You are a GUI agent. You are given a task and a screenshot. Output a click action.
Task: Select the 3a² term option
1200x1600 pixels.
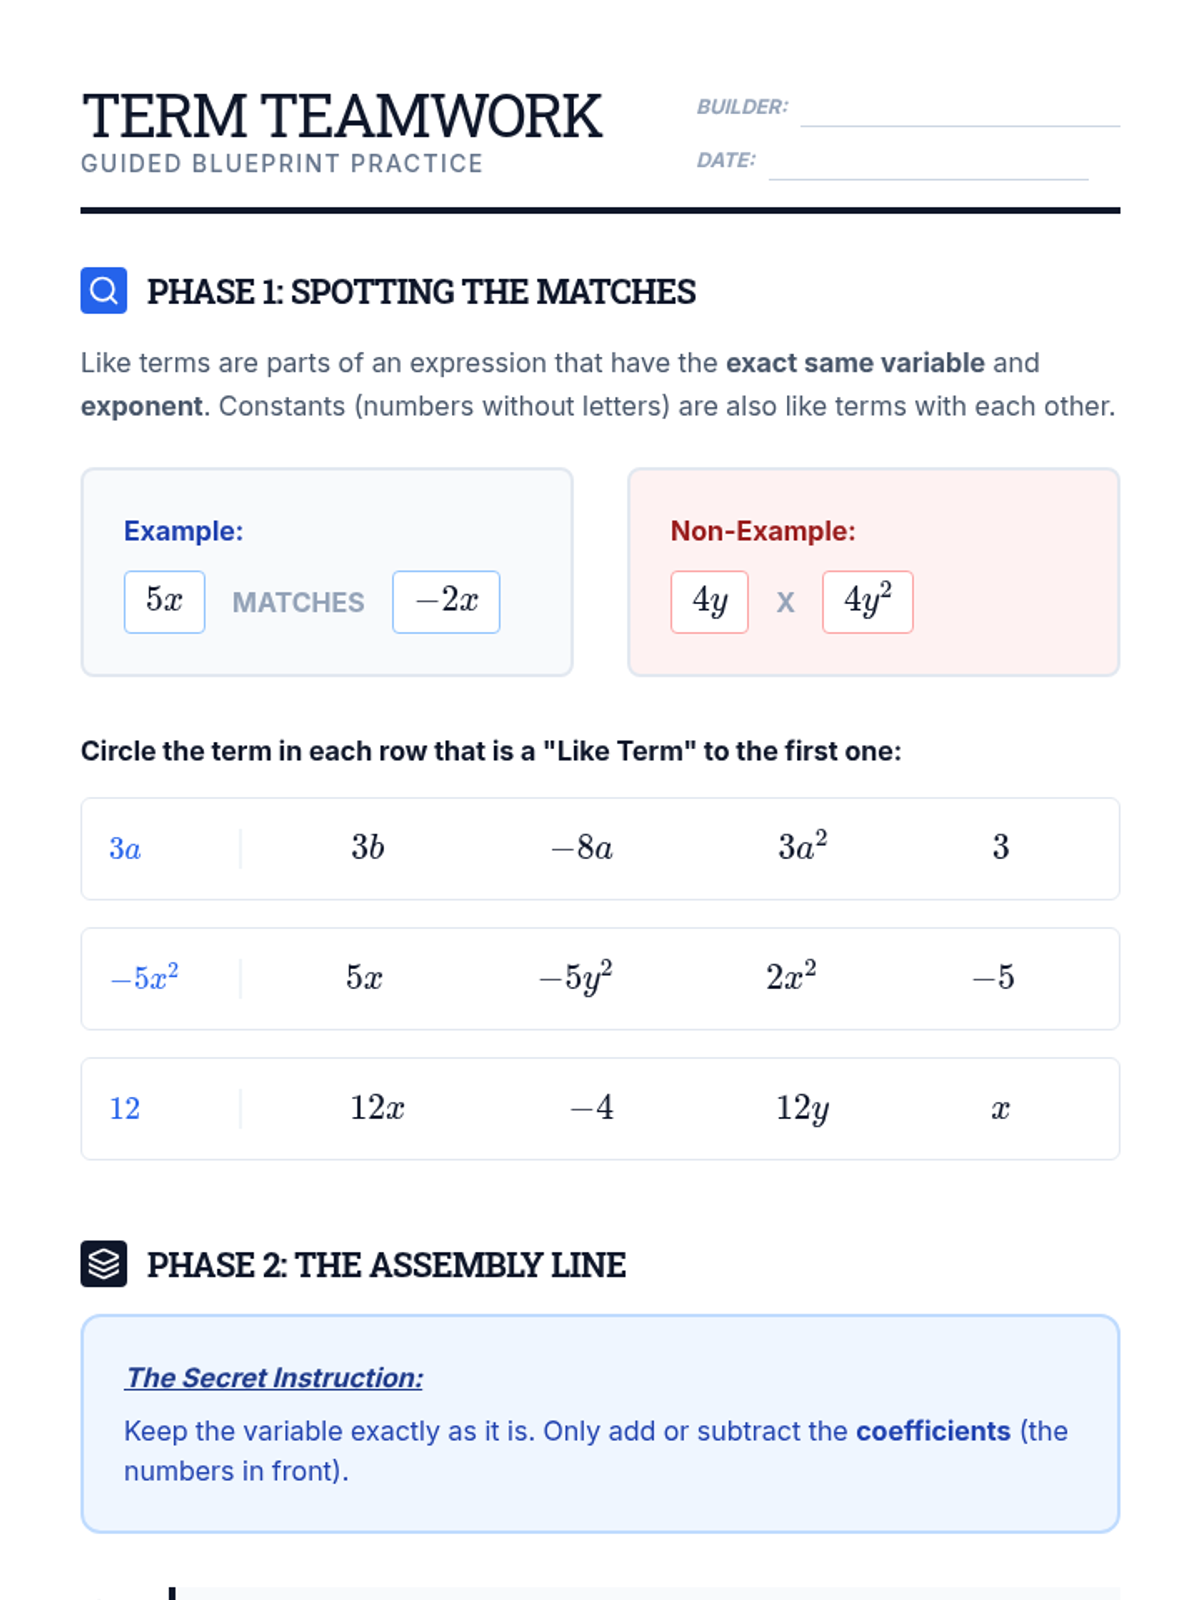[802, 848]
